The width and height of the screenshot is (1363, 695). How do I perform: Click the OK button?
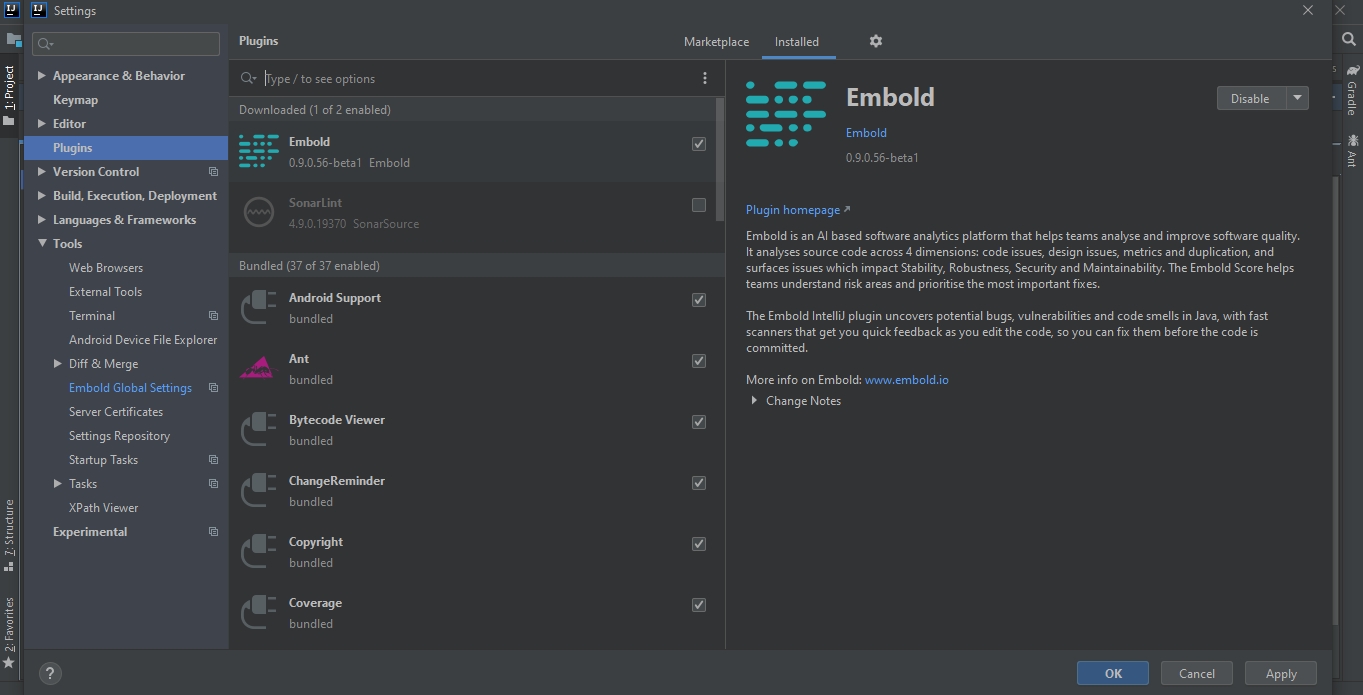pyautogui.click(x=1113, y=673)
